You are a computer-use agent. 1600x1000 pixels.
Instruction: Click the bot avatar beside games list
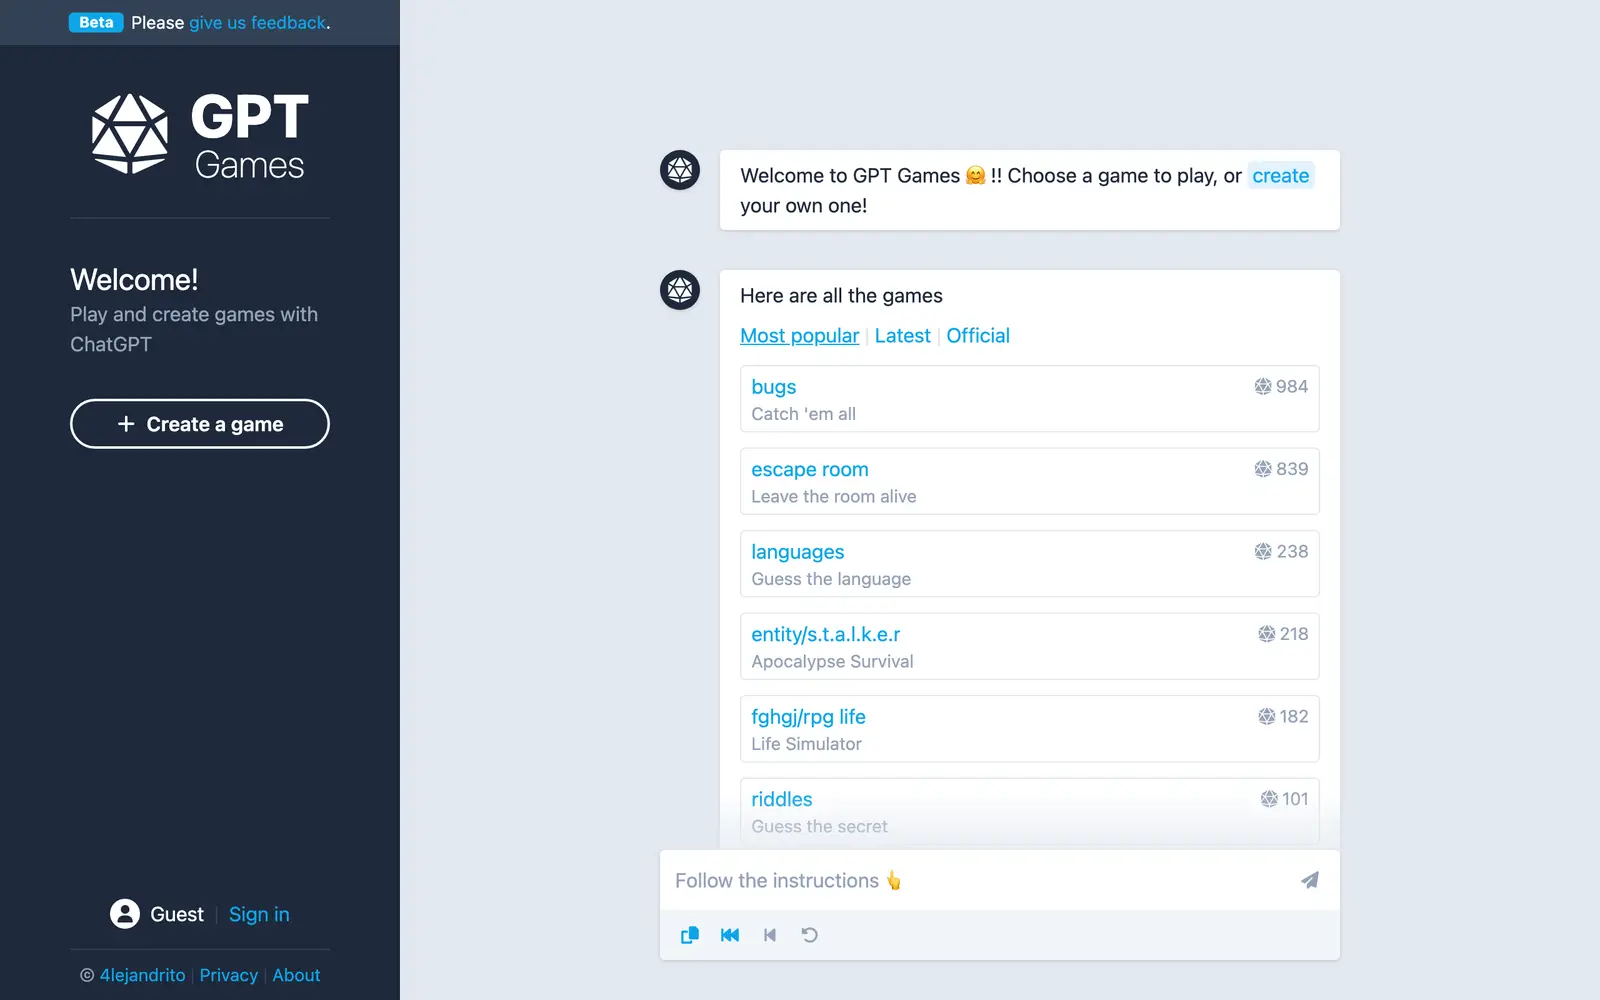[x=680, y=290]
